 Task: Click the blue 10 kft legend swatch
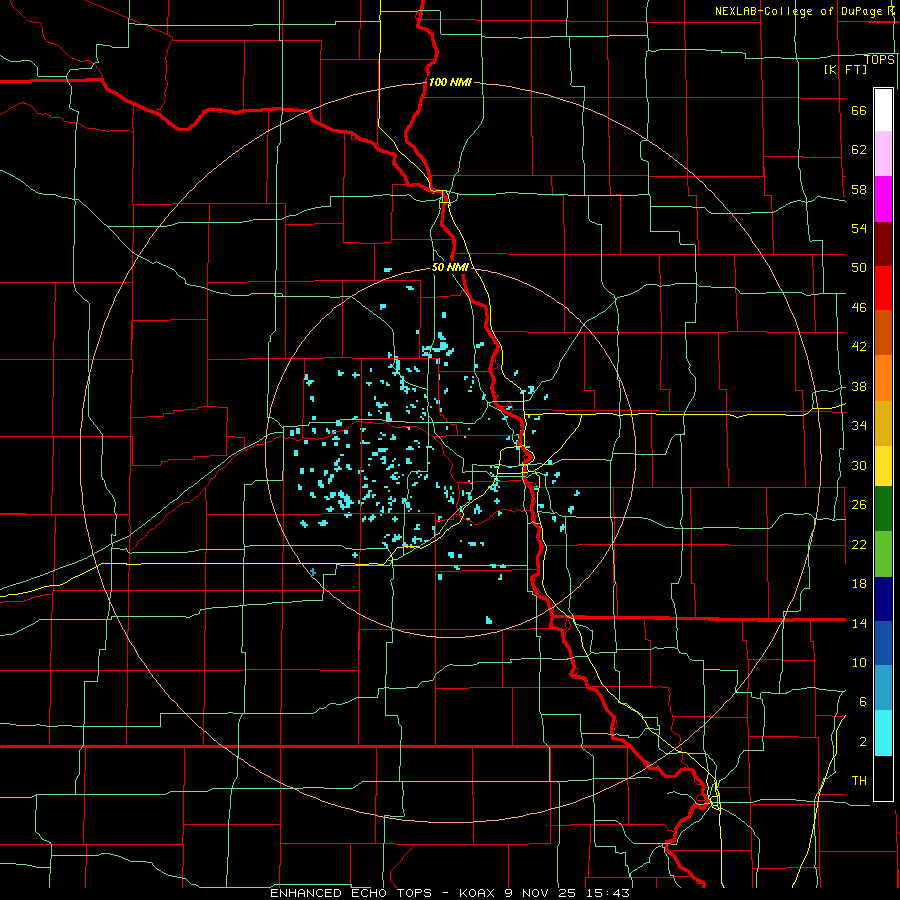click(883, 643)
